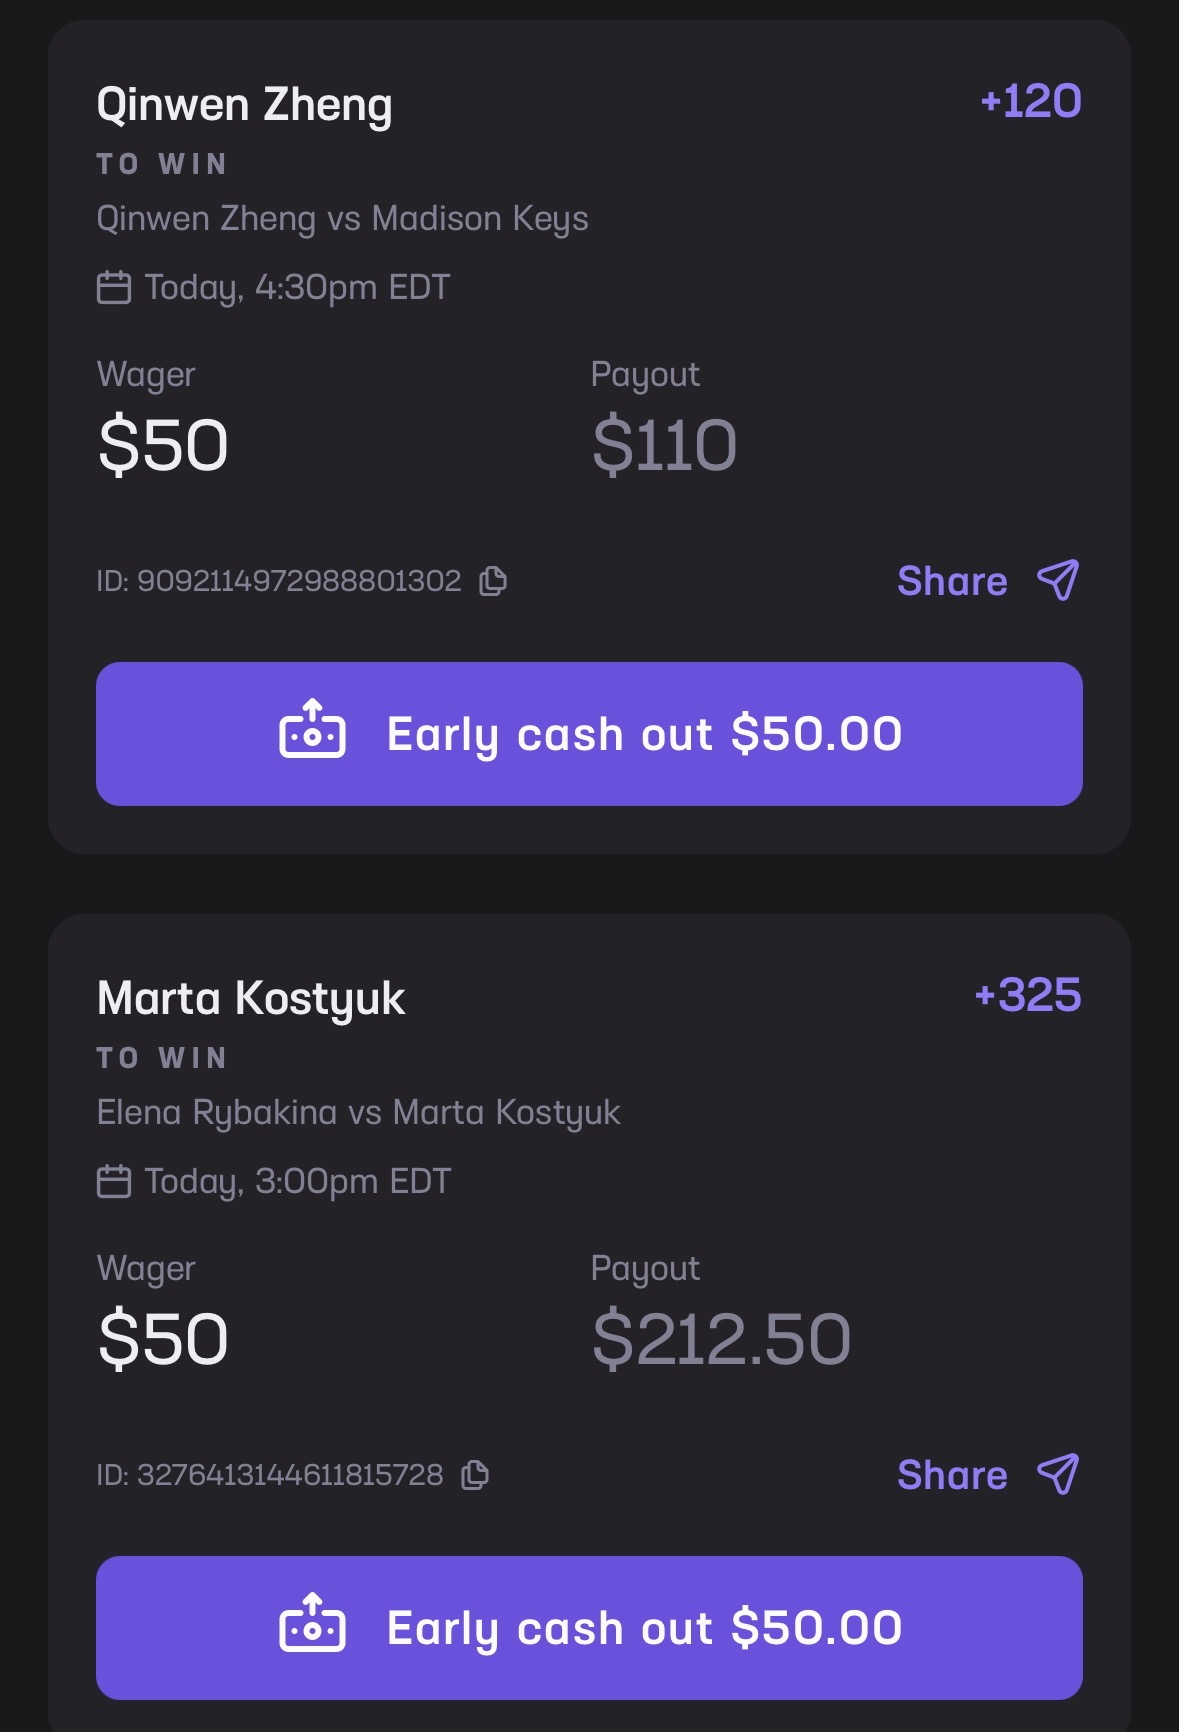
Task: Share the Qinwen Zheng wager
Action: [952, 581]
